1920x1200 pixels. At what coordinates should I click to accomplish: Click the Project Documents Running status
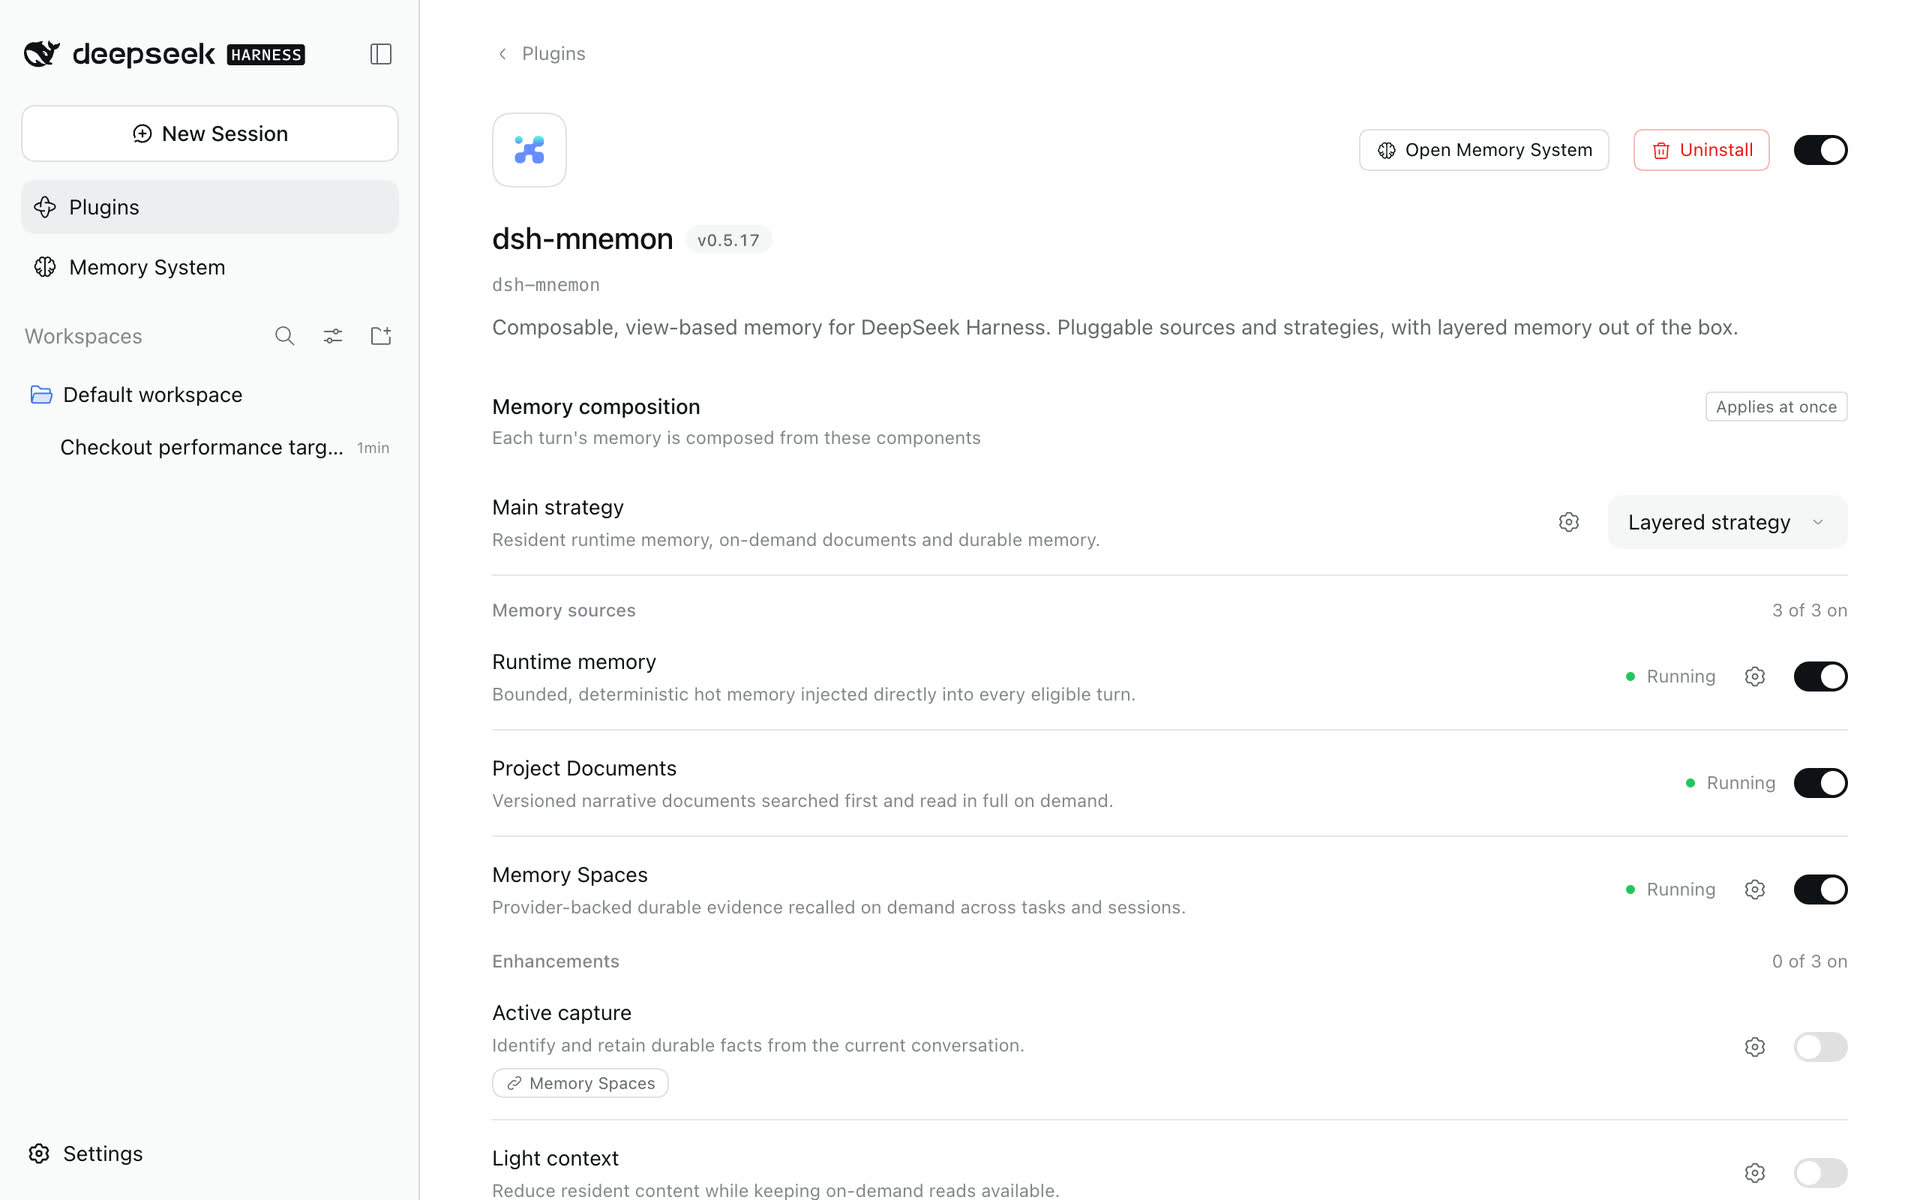1730,783
